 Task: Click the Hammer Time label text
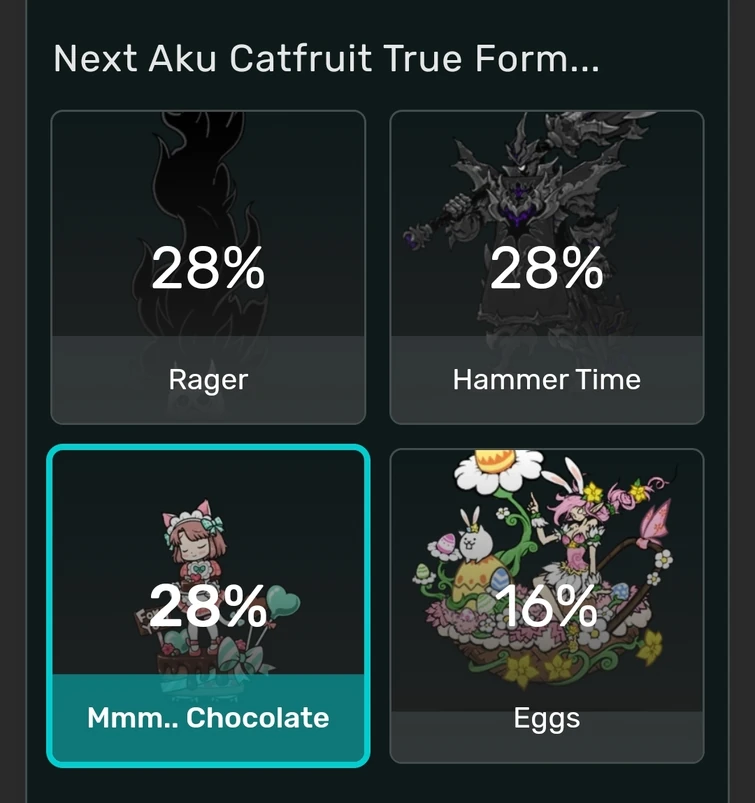click(546, 379)
